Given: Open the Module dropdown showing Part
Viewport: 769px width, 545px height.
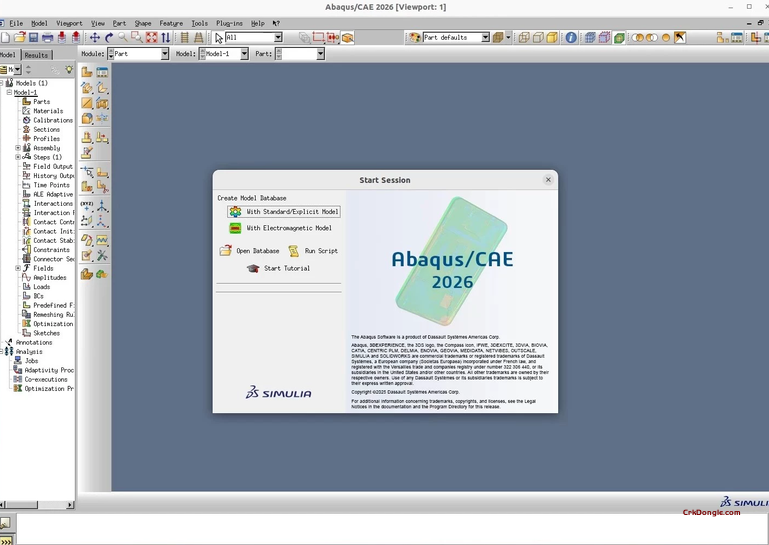Looking at the screenshot, I should pyautogui.click(x=165, y=53).
